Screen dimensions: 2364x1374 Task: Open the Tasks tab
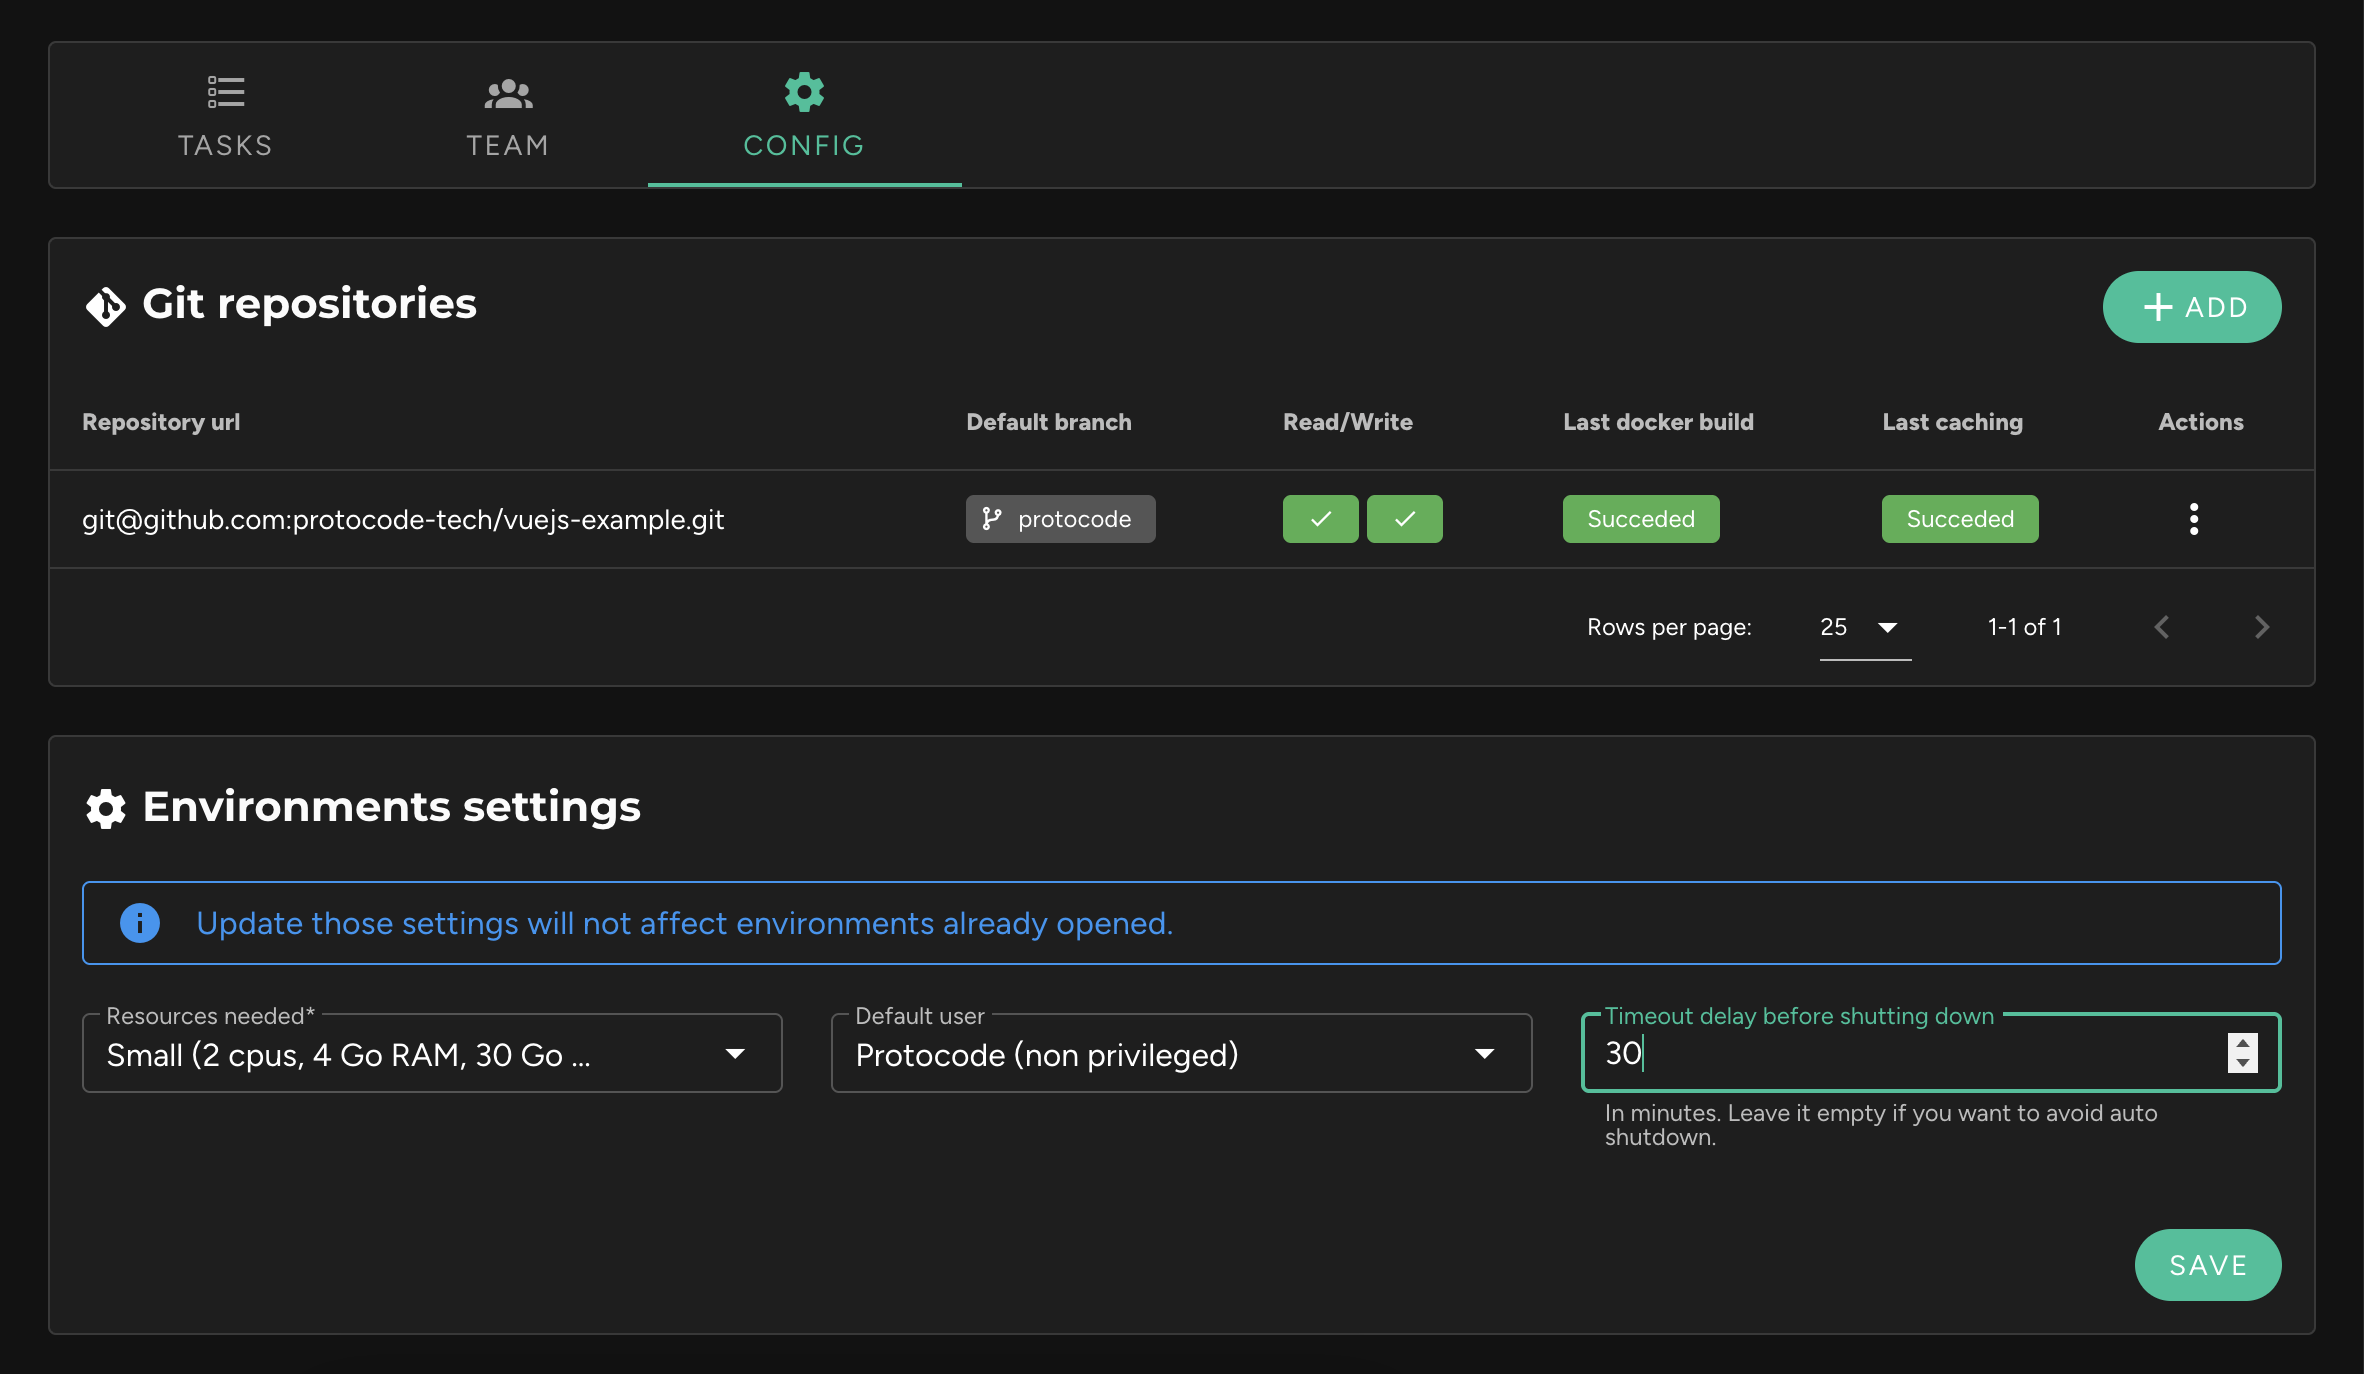tap(225, 116)
